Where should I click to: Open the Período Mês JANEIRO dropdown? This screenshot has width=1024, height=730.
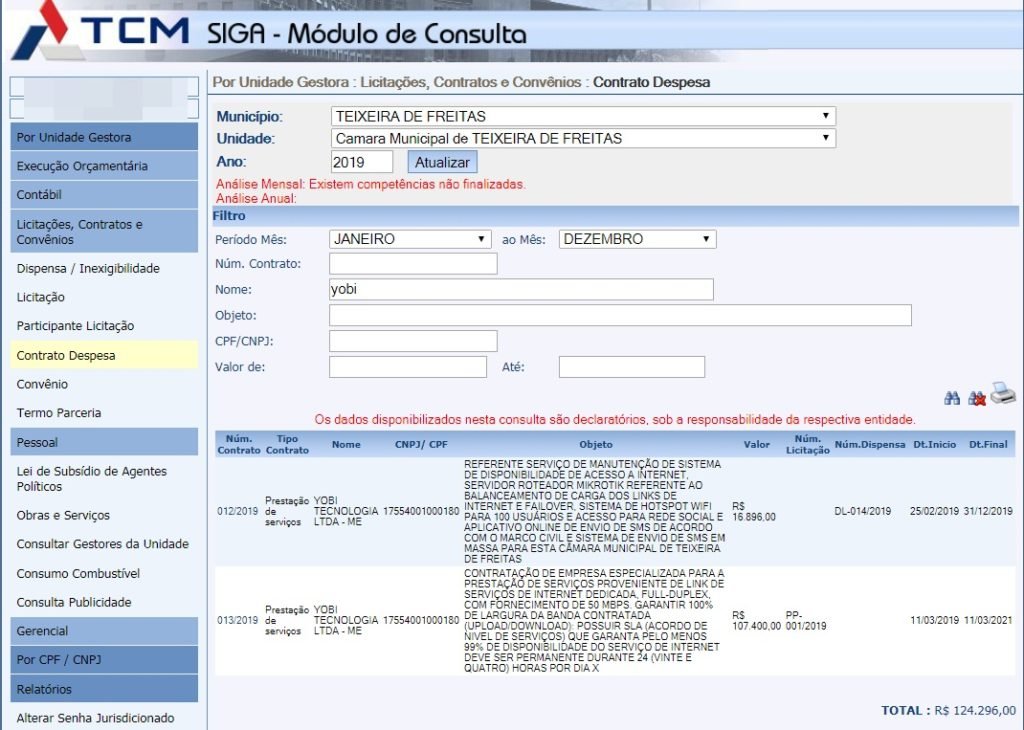coord(410,239)
